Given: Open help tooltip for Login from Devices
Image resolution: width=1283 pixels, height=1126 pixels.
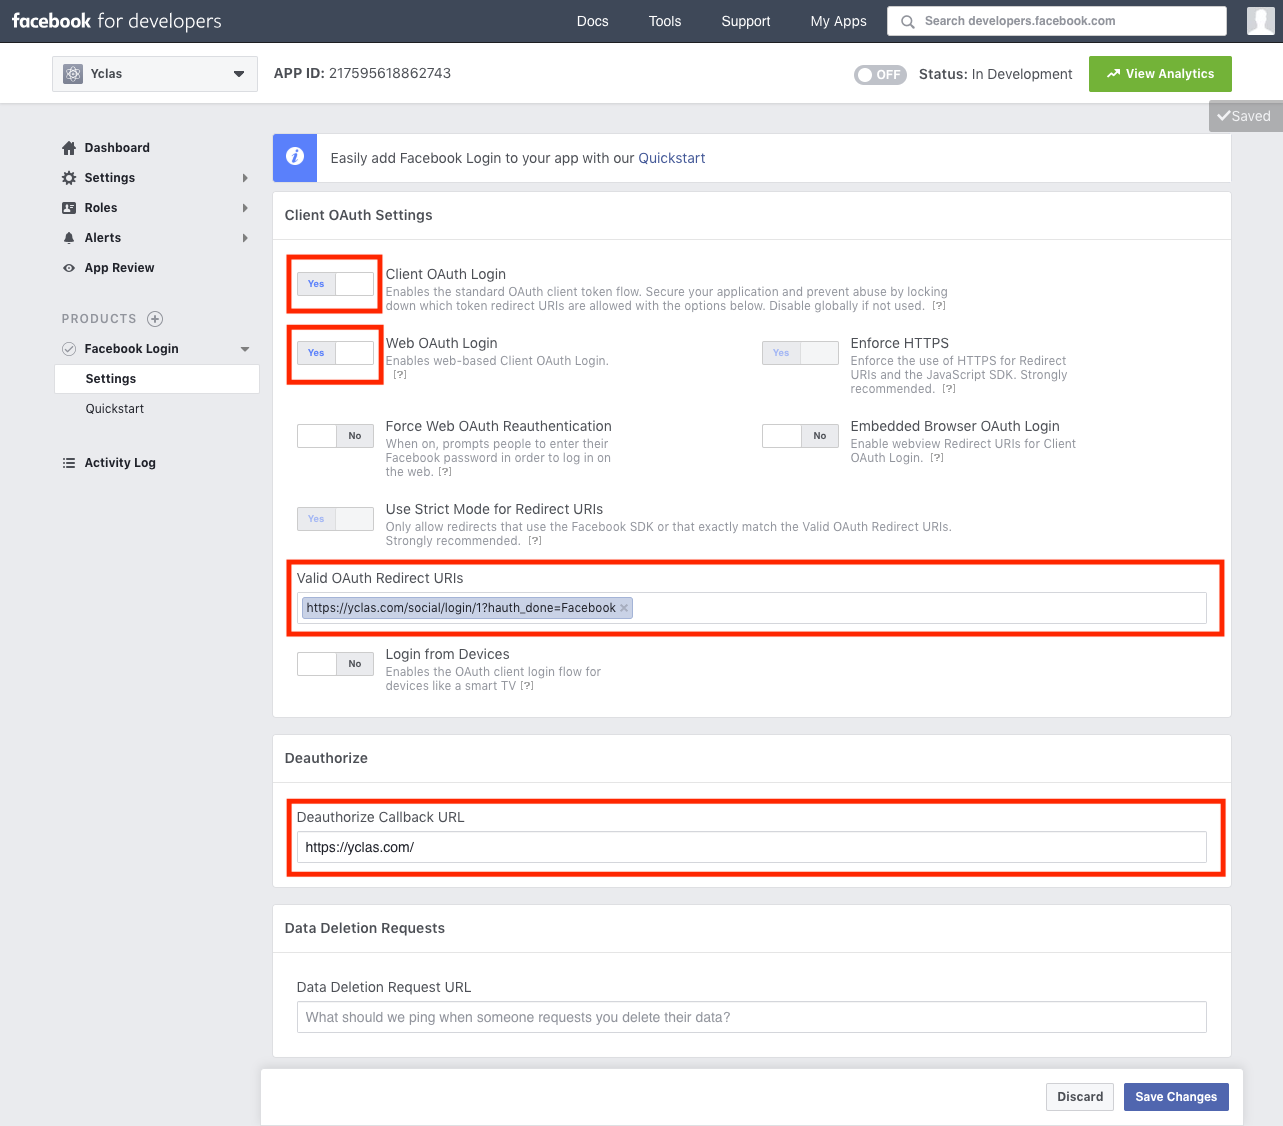Looking at the screenshot, I should click(527, 686).
